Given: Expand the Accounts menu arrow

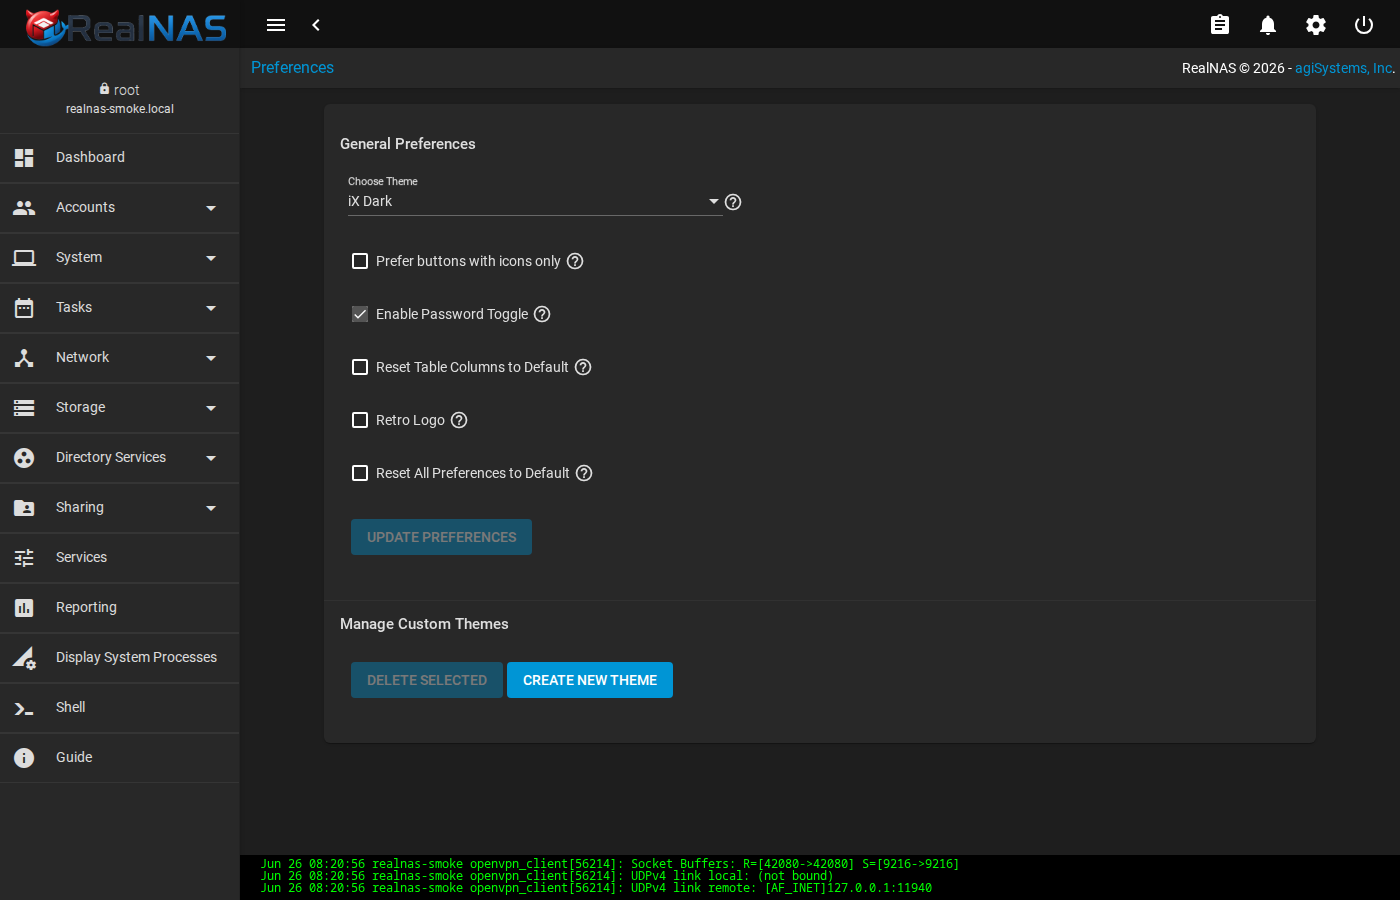Looking at the screenshot, I should [x=211, y=208].
